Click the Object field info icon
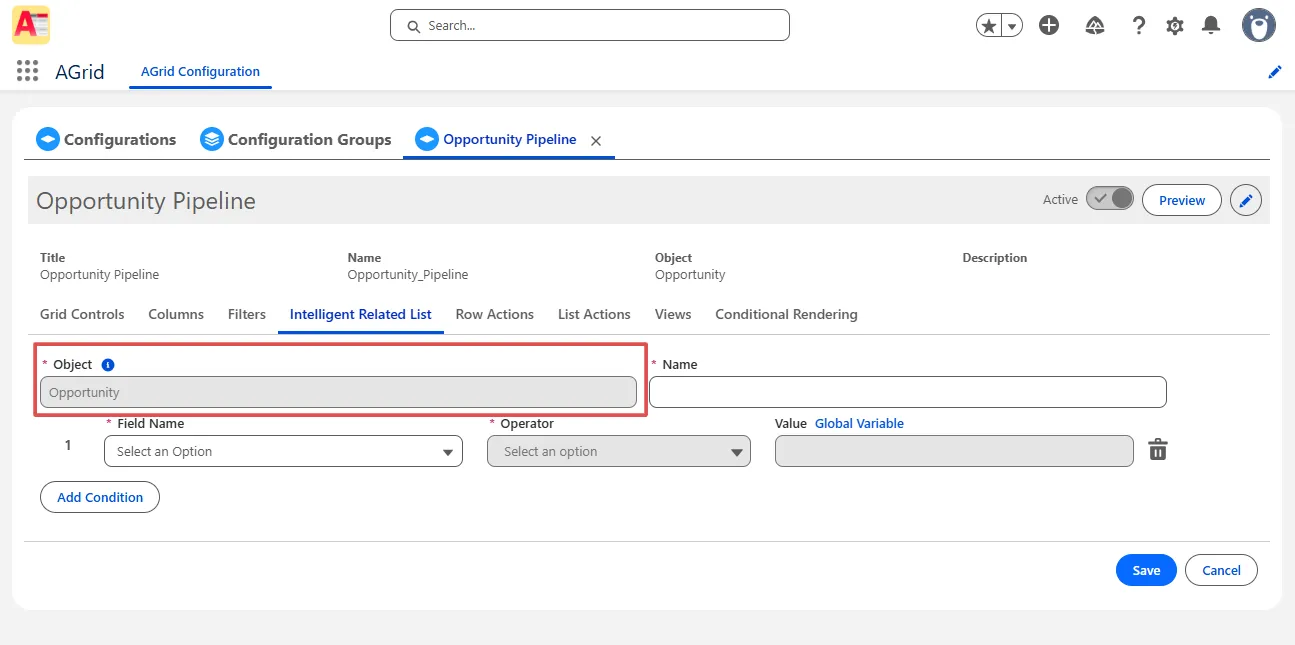 tap(108, 365)
